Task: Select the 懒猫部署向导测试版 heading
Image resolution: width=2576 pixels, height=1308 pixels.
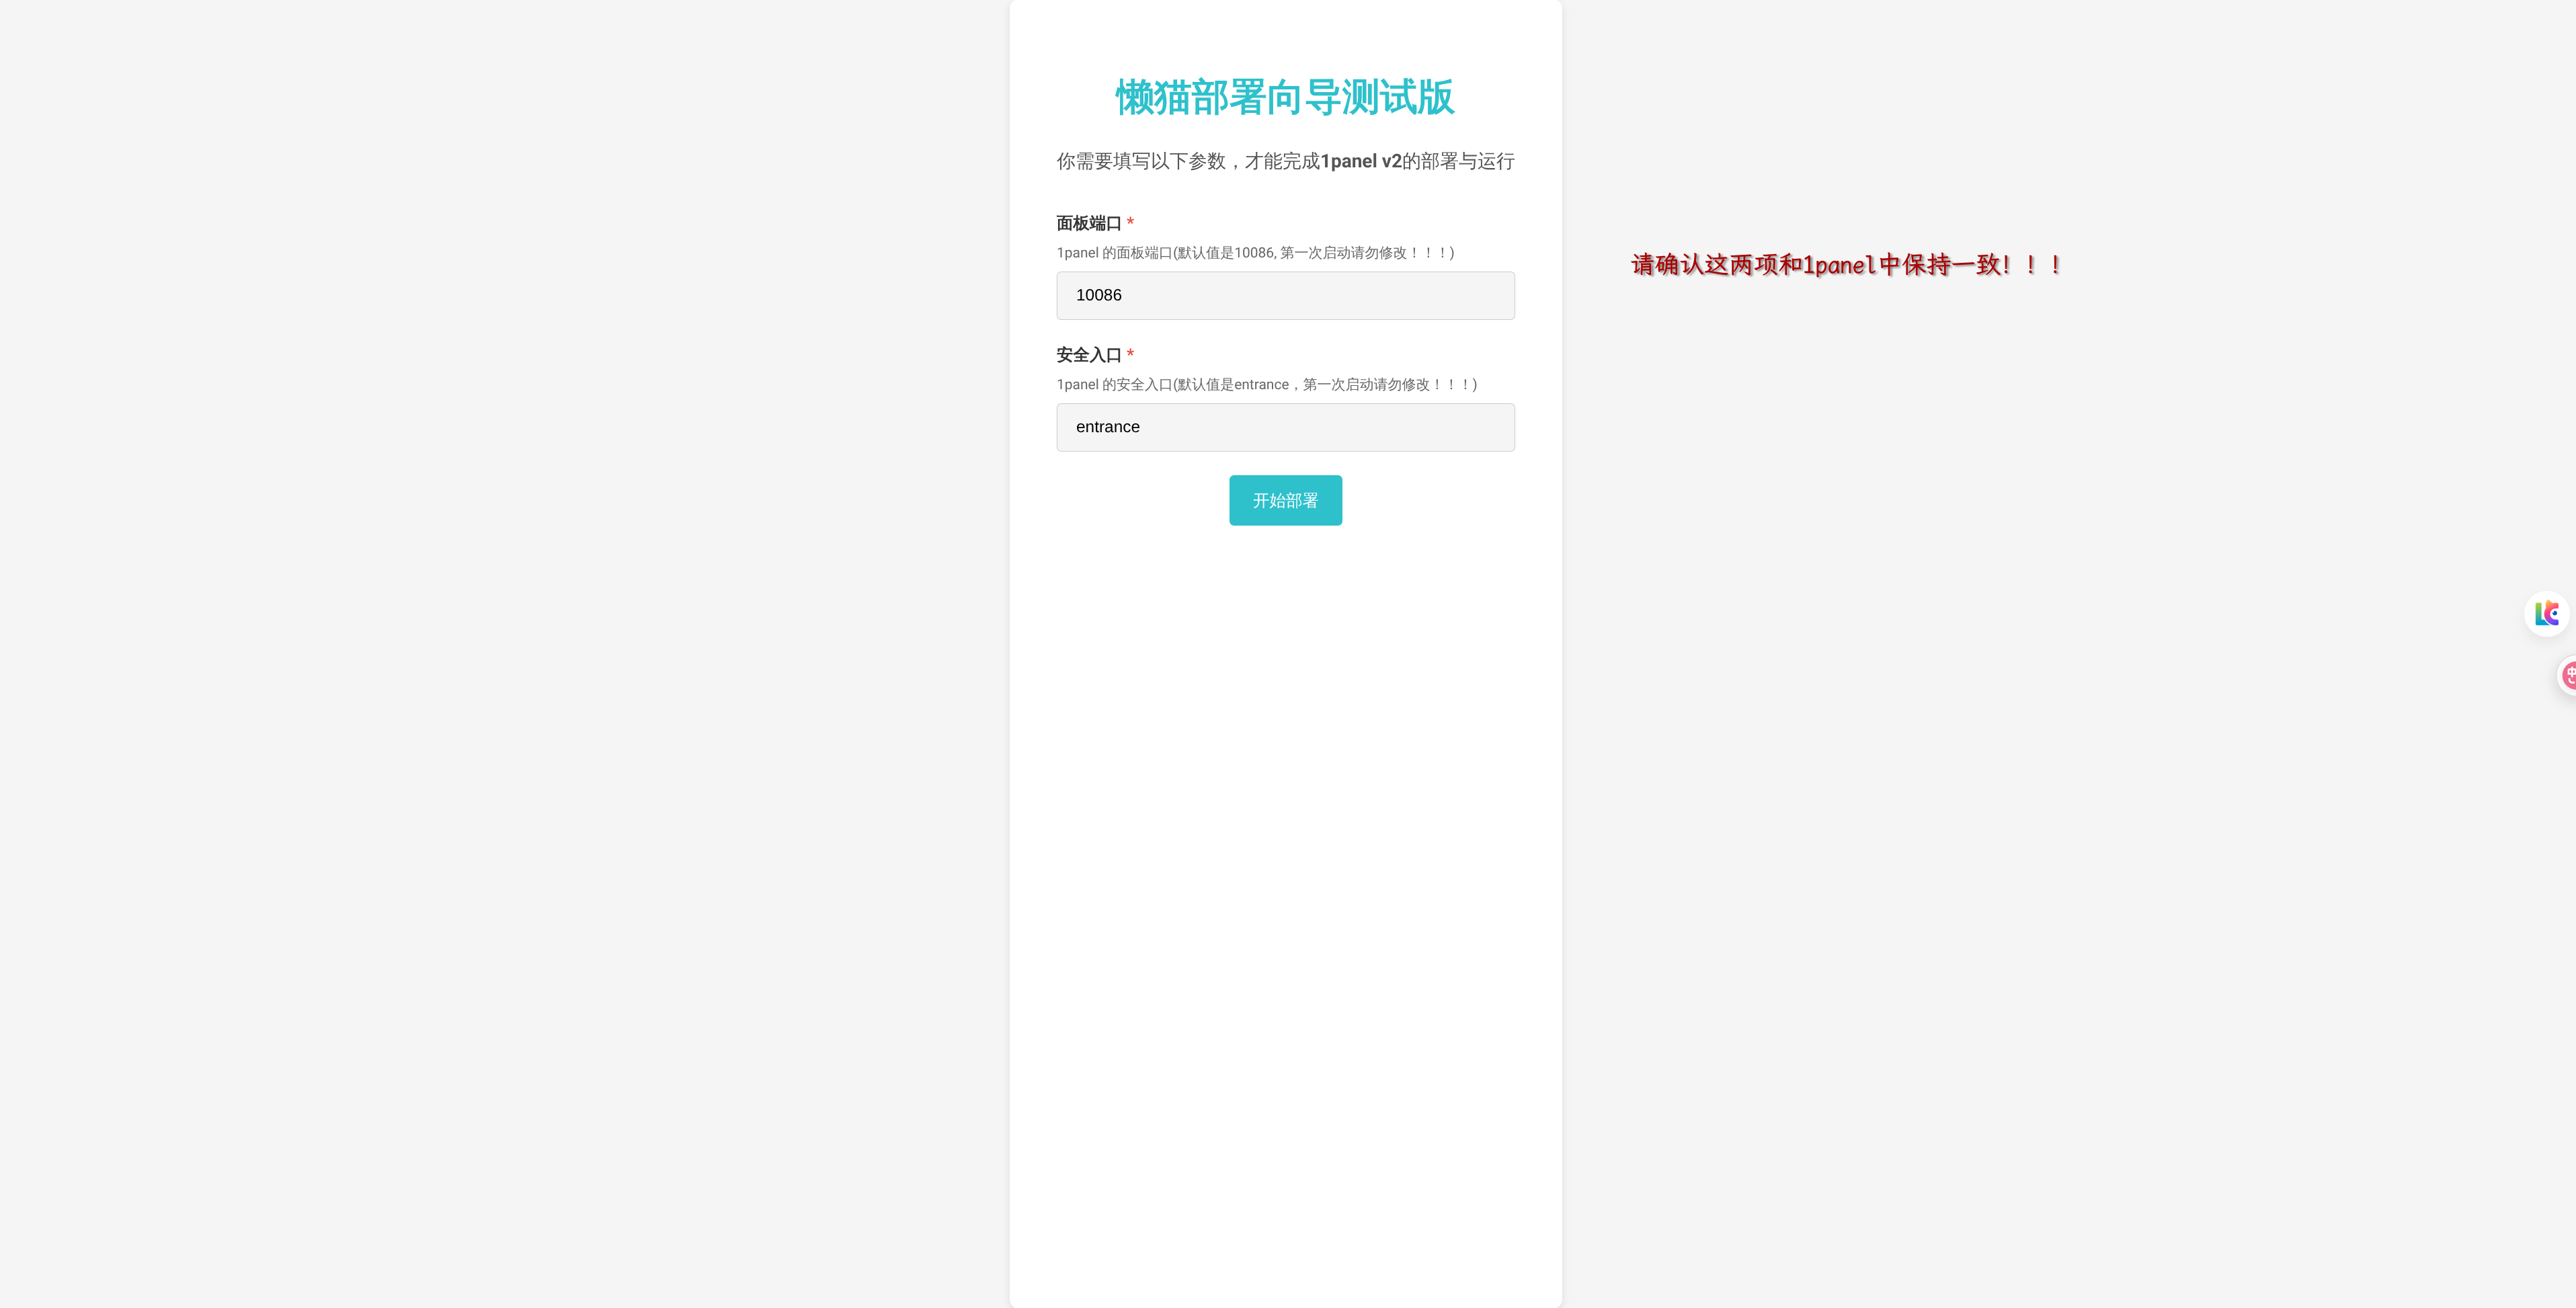Action: 1285,97
